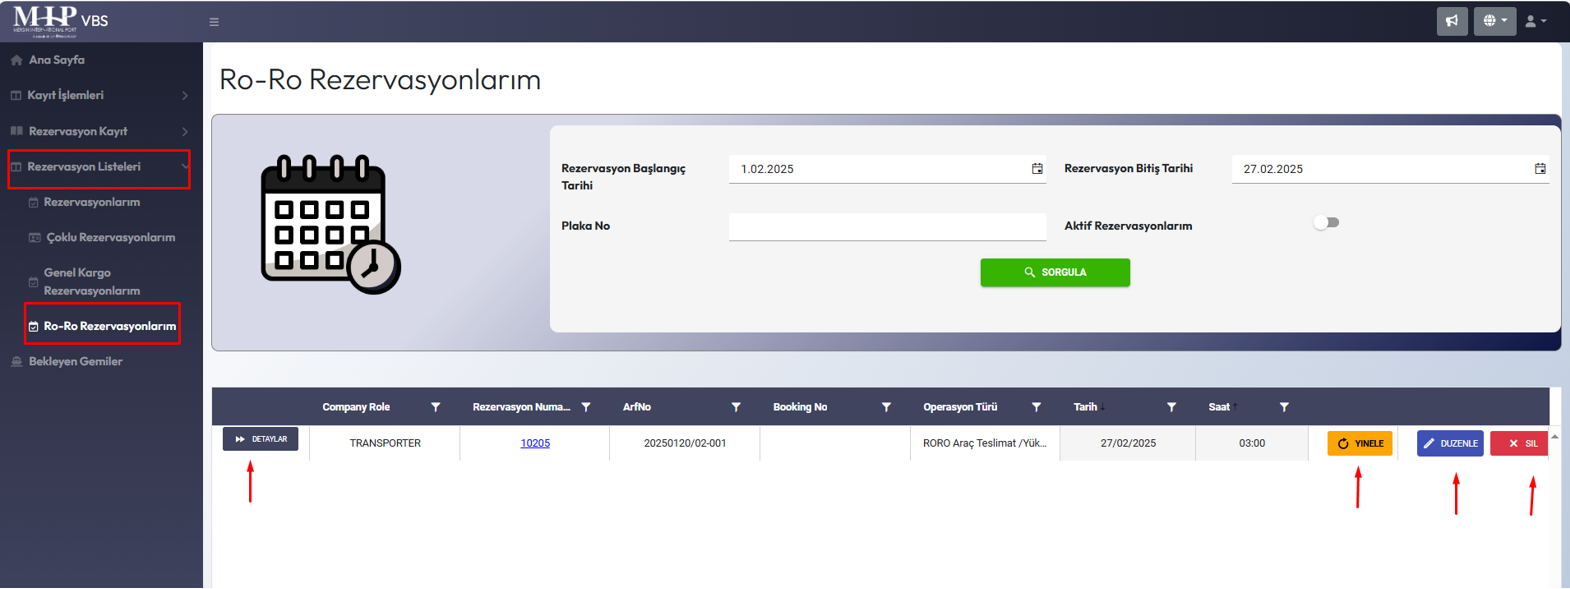Screen dimensions: 1570x589
Task: Open Bekleyen Gemiler page
Action: coord(75,361)
